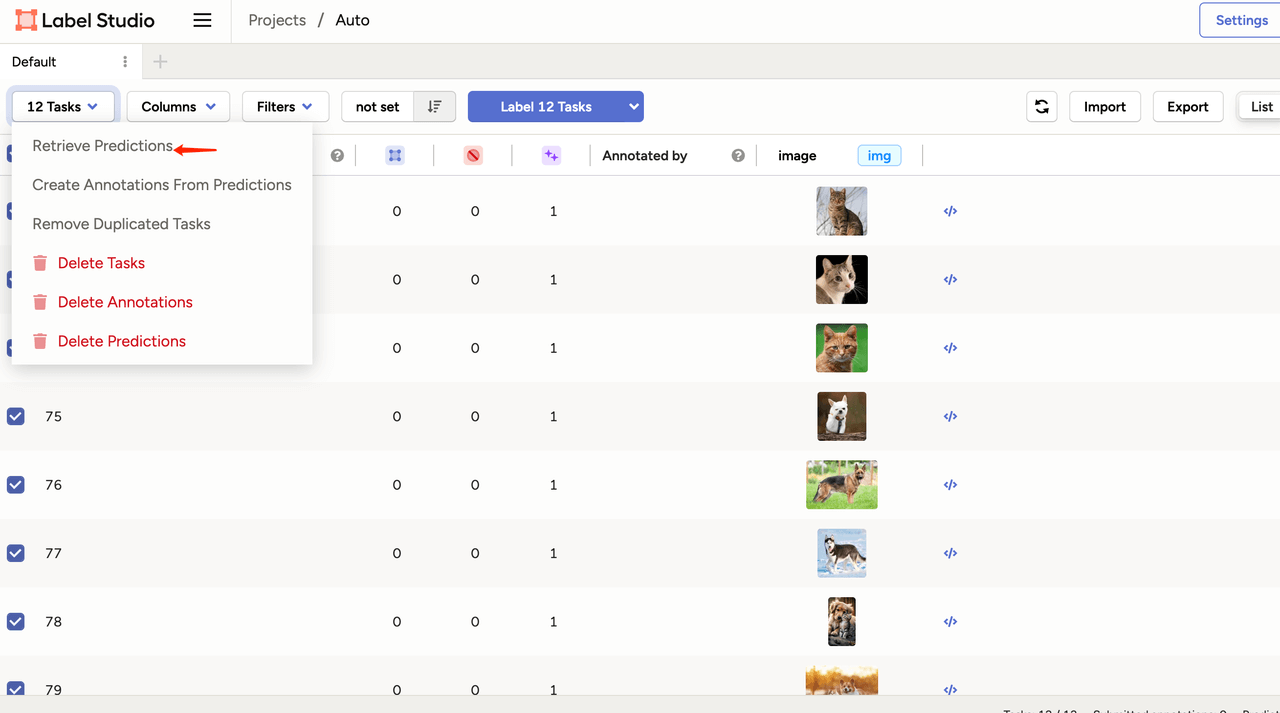Click help icon beside Annotated by
Image resolution: width=1280 pixels, height=713 pixels.
[738, 156]
